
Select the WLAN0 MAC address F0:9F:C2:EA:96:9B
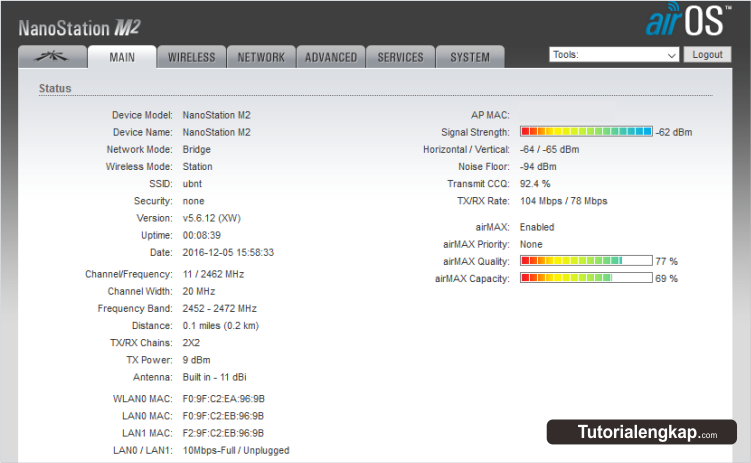pyautogui.click(x=224, y=399)
